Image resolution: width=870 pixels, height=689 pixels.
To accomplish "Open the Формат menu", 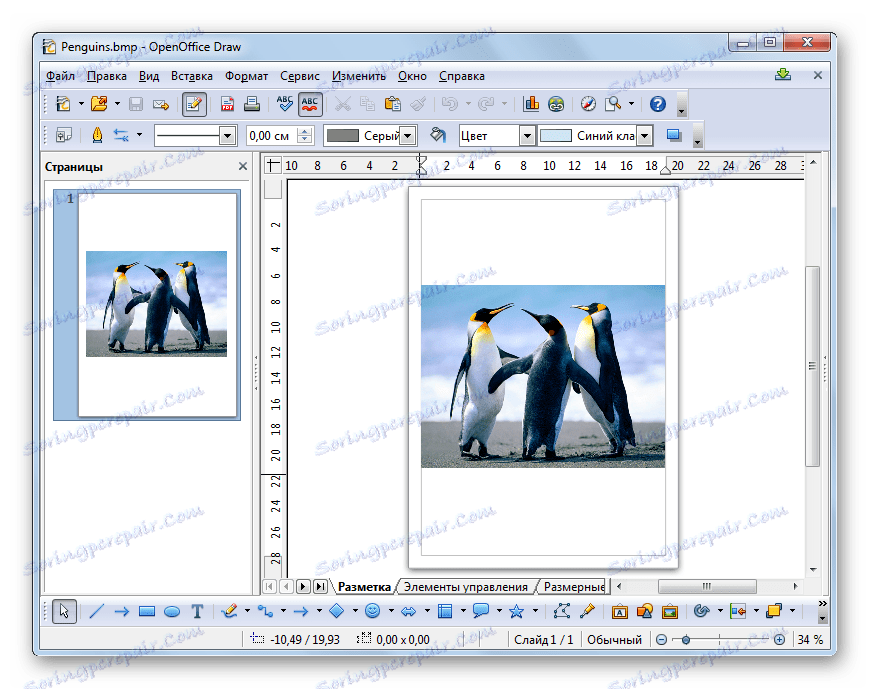I will [x=246, y=76].
